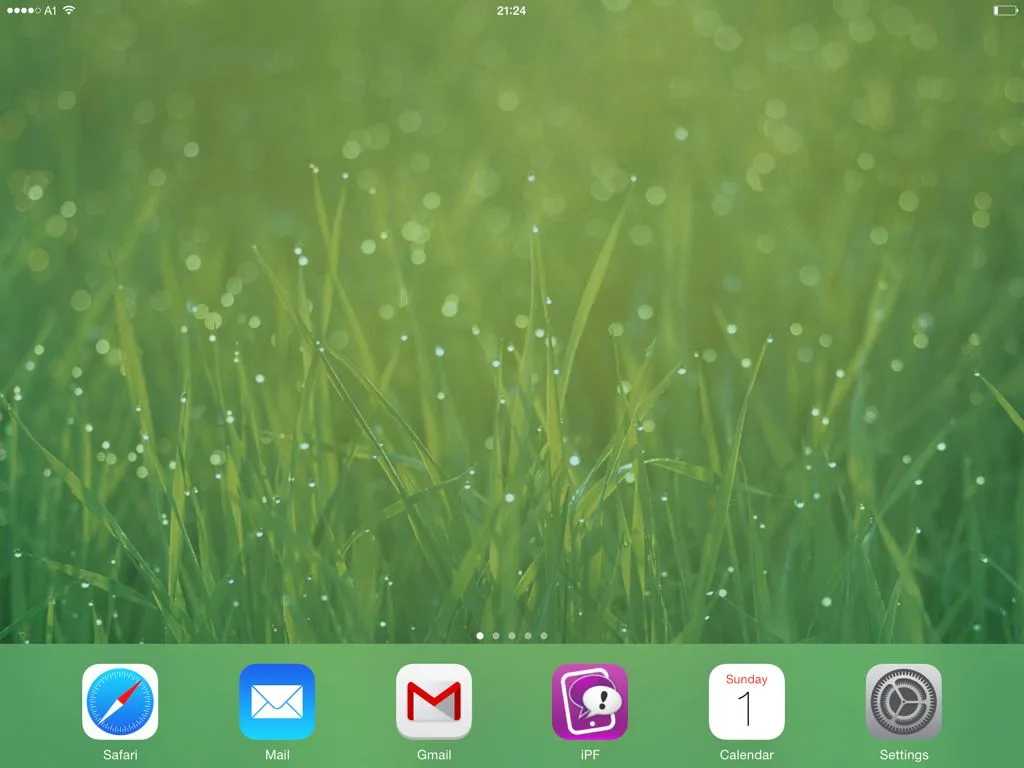Select the fifth home screen page dot
The height and width of the screenshot is (768, 1024).
(544, 635)
